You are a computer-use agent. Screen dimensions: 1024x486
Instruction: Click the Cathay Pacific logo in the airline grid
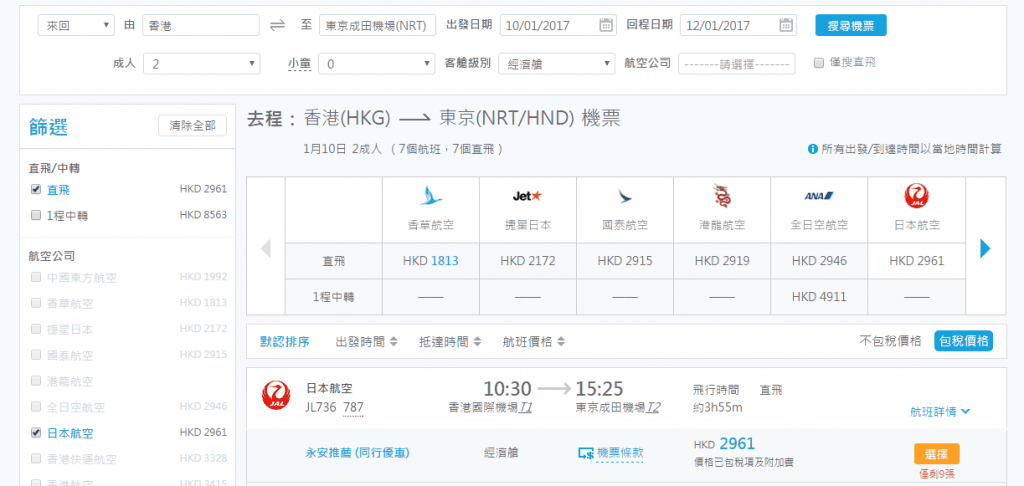[x=625, y=195]
